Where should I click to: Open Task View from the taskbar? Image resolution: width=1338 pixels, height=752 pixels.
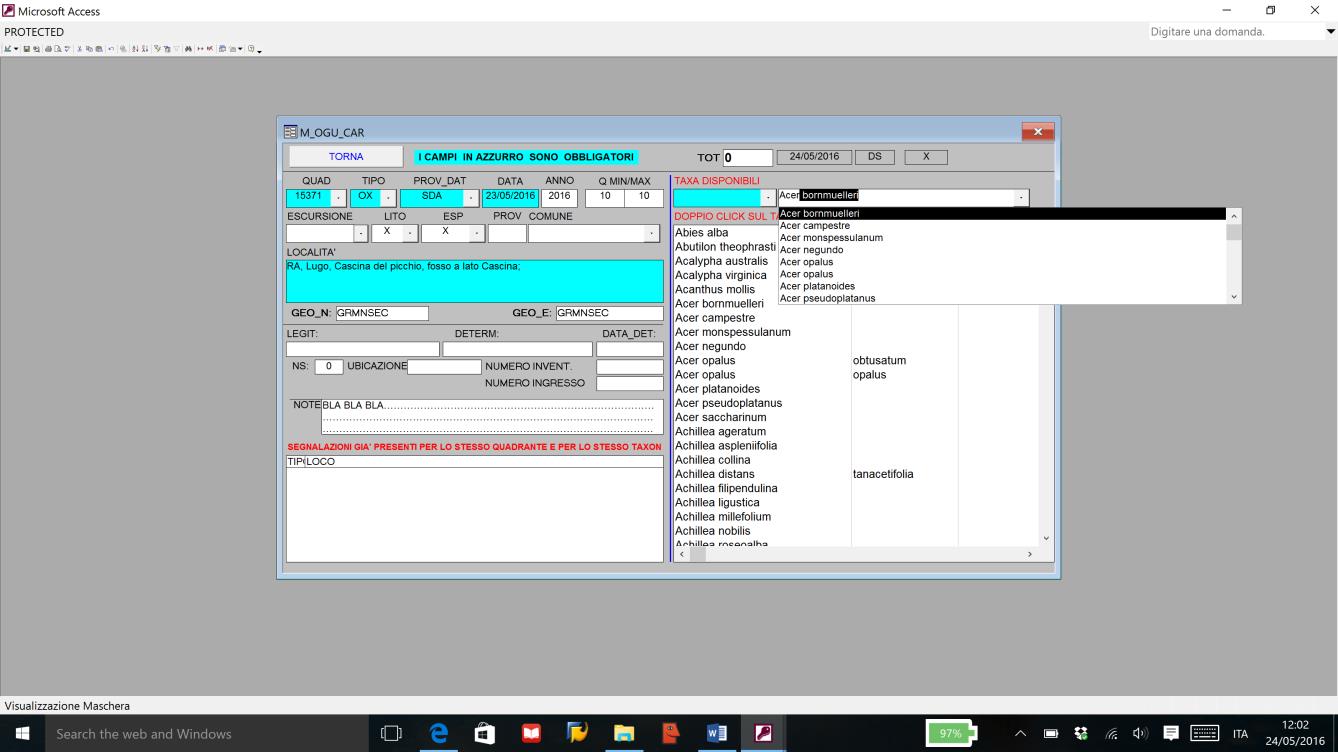[x=393, y=734]
